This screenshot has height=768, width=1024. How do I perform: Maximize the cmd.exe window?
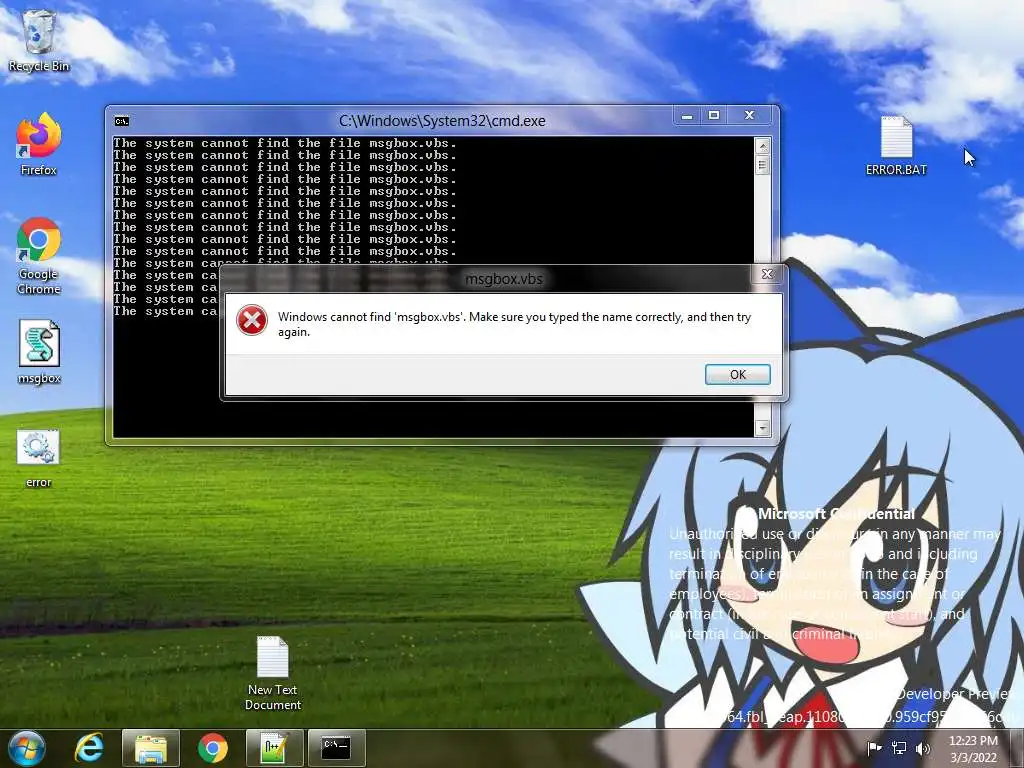pos(714,116)
